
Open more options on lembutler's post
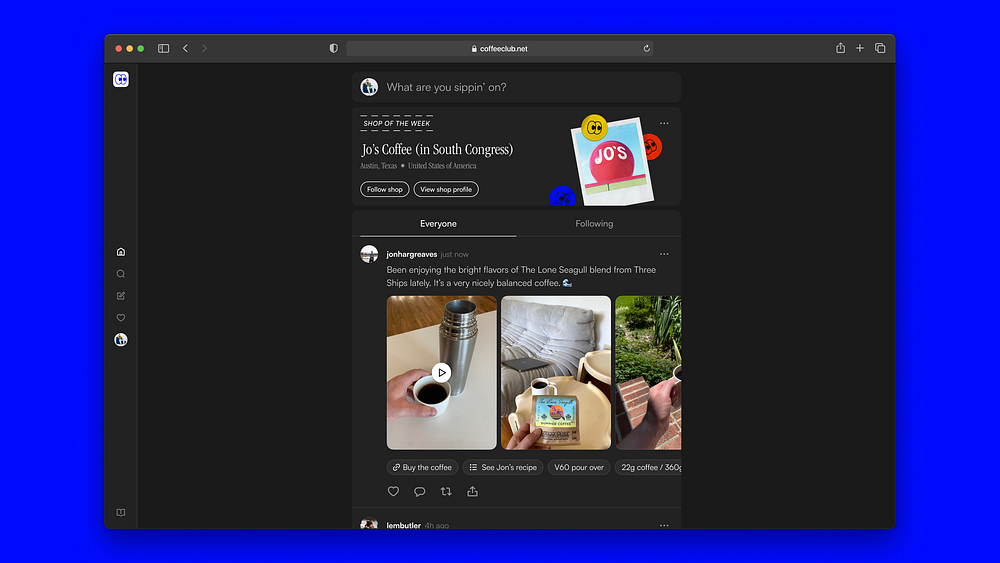[664, 525]
